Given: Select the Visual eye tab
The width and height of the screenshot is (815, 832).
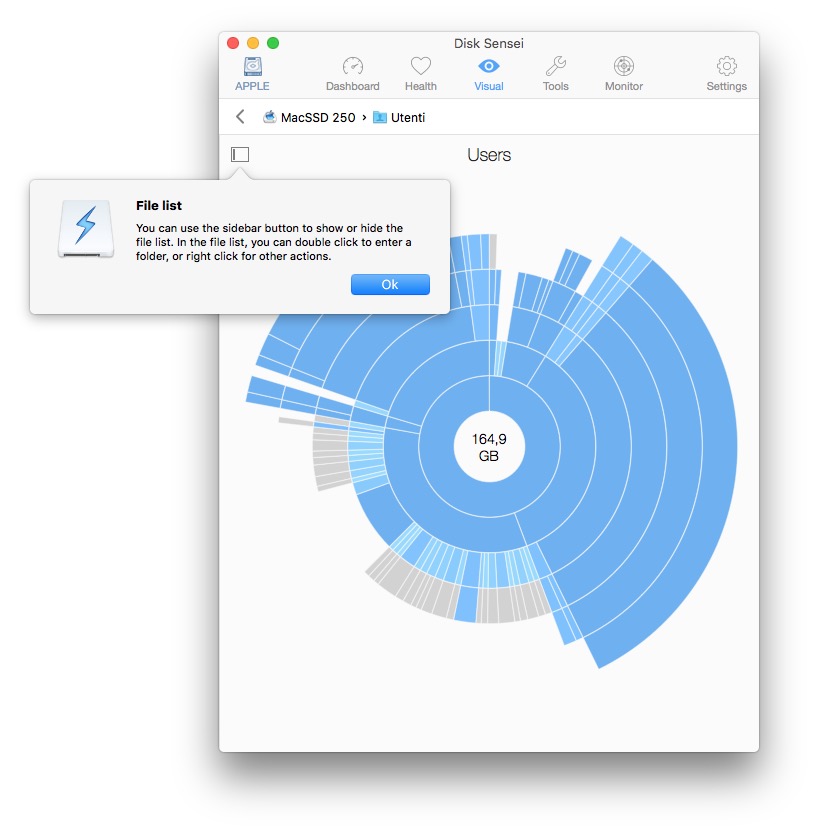Looking at the screenshot, I should [x=489, y=74].
